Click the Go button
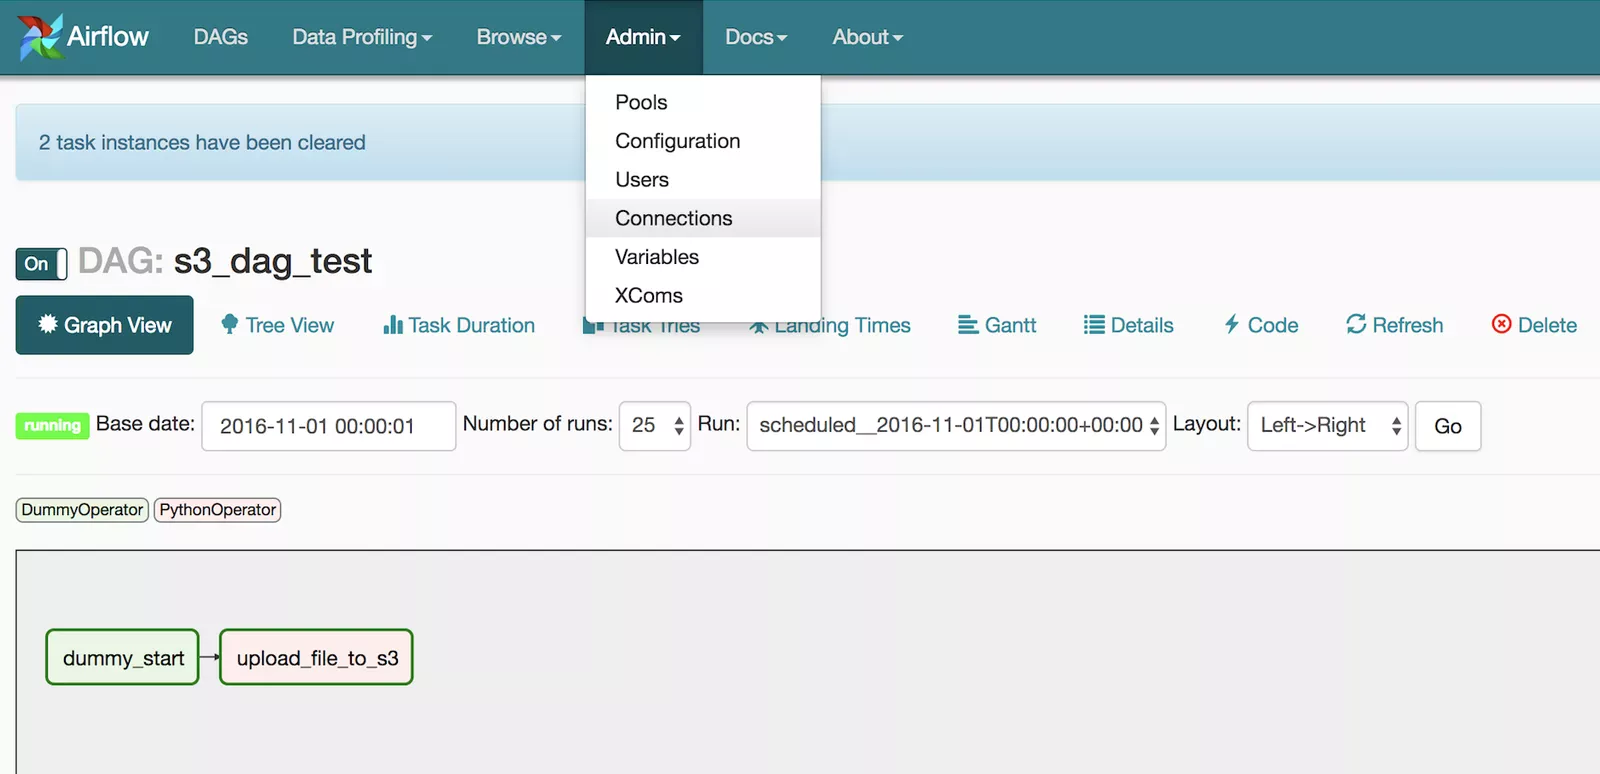Screen dimensions: 1600x774 (x=1448, y=426)
